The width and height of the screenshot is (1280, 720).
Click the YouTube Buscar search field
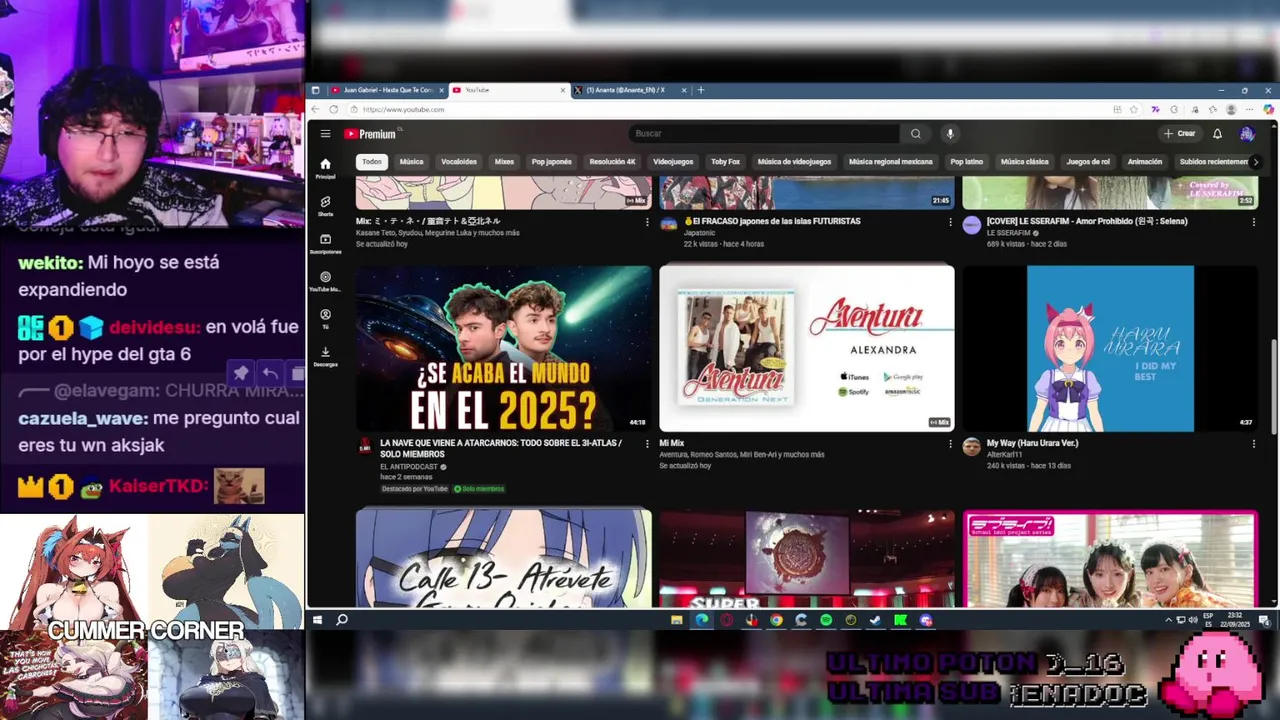764,134
